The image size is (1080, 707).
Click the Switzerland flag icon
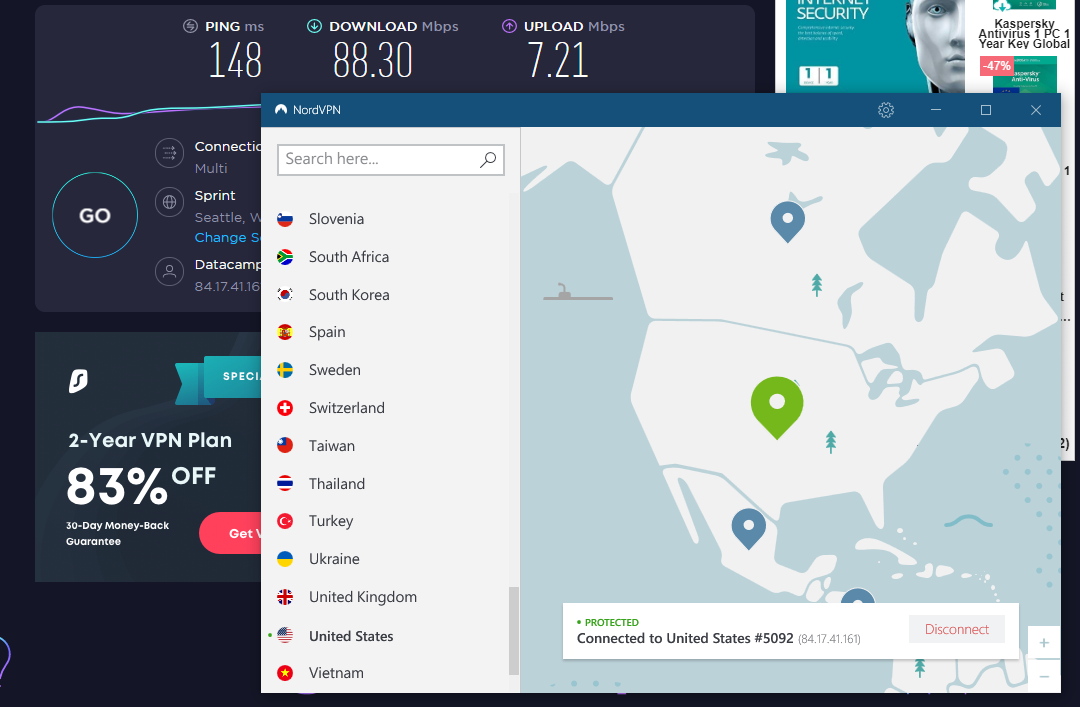pyautogui.click(x=285, y=408)
